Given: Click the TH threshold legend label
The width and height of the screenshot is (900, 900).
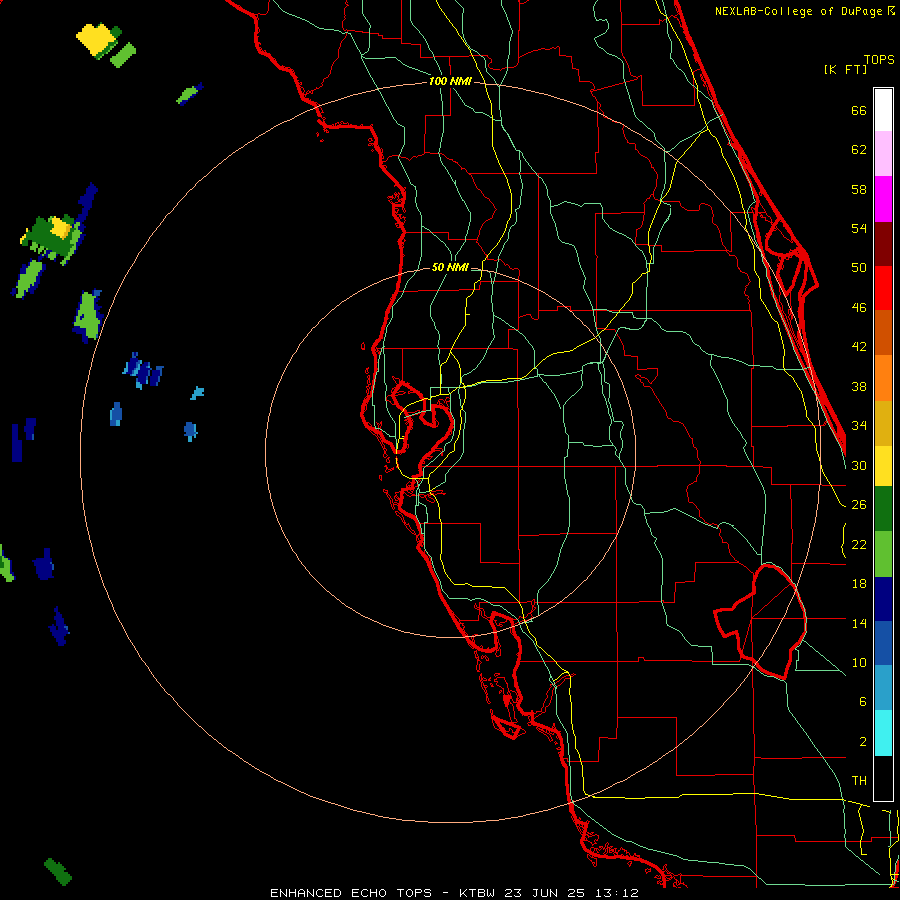Looking at the screenshot, I should (x=859, y=780).
